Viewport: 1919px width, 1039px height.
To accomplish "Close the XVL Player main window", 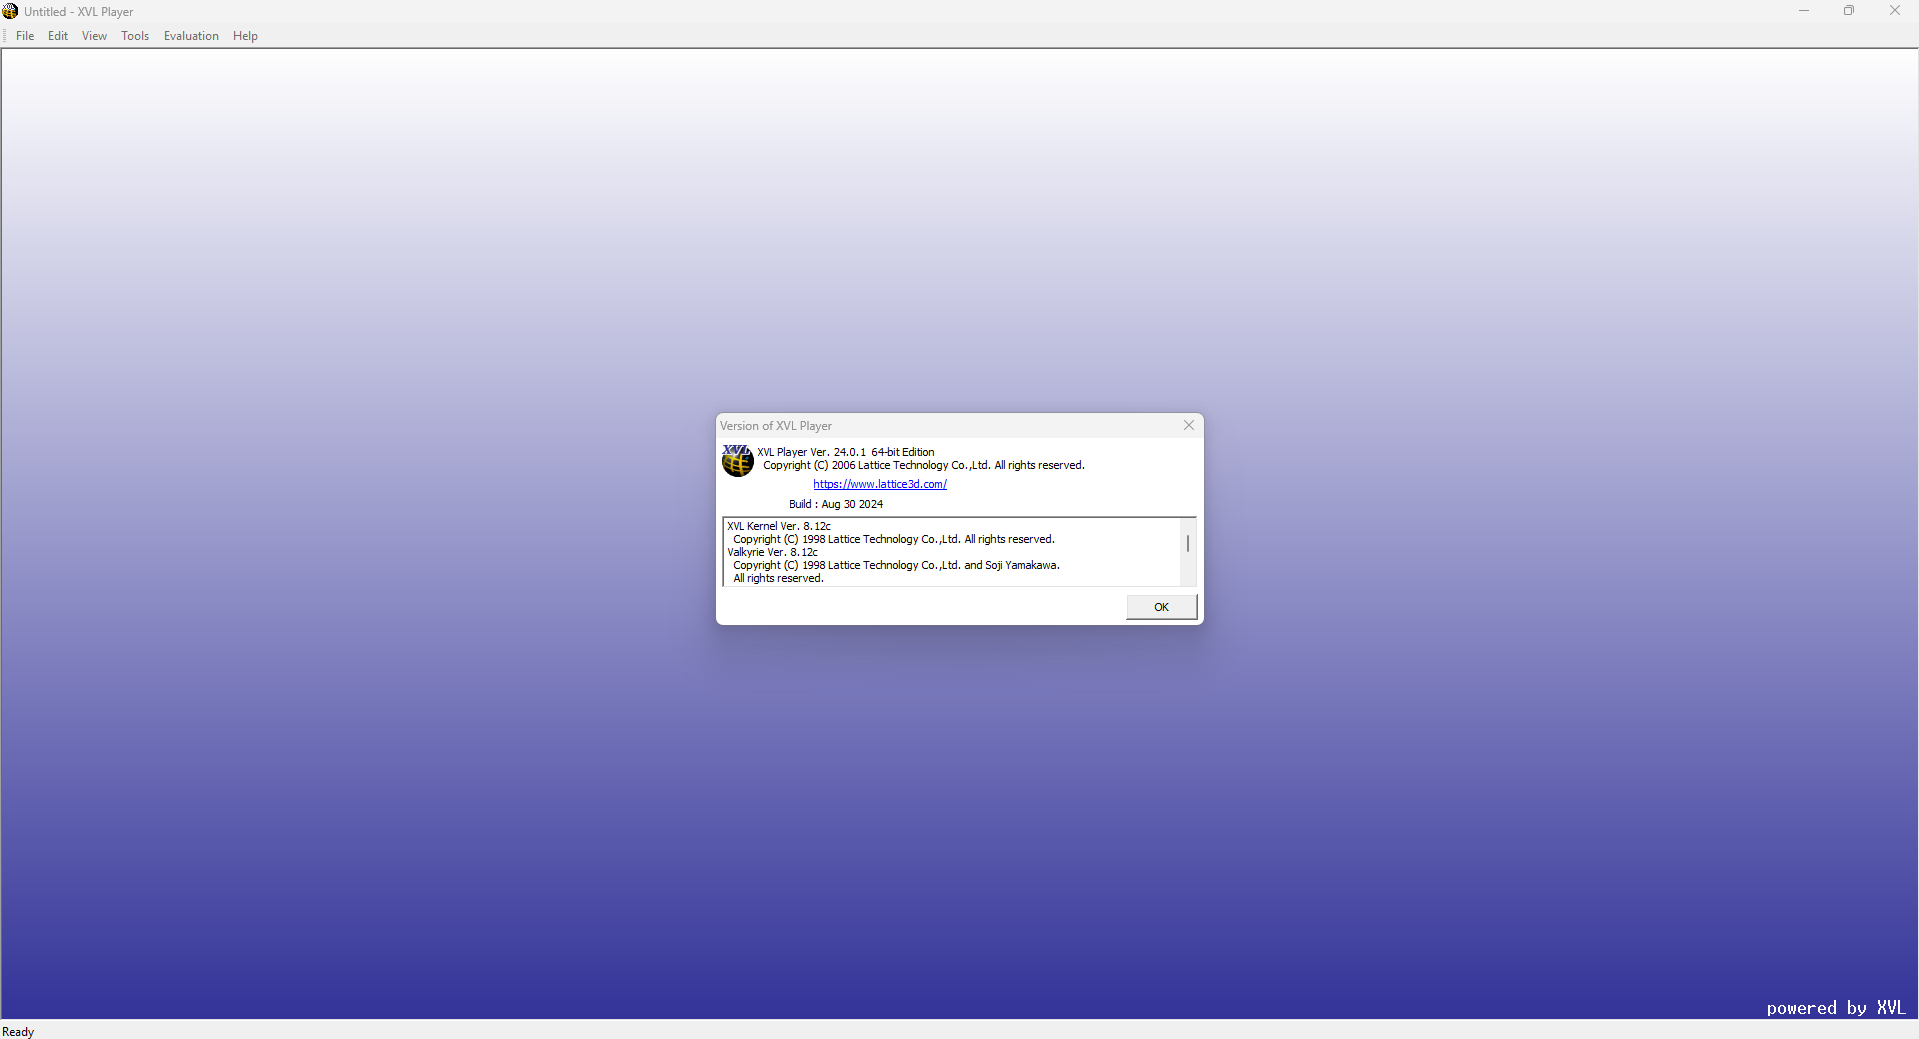I will (1895, 11).
